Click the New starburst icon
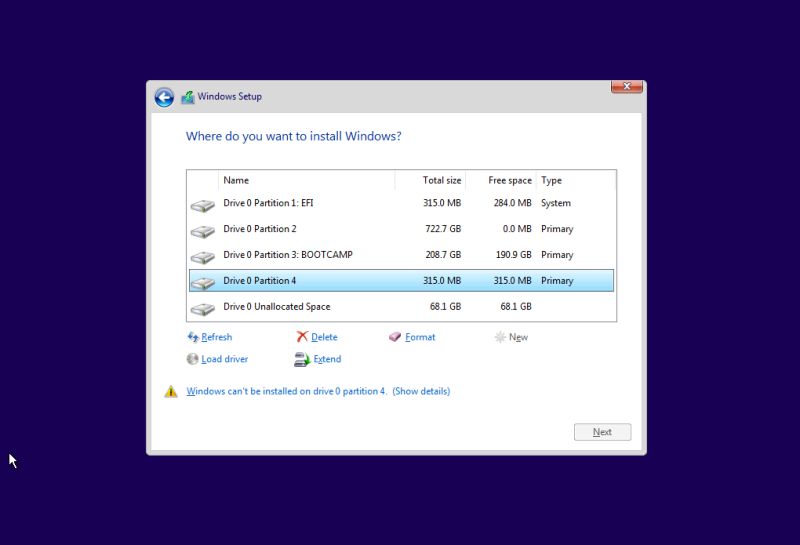Screen dimensions: 800x545 [x=500, y=337]
